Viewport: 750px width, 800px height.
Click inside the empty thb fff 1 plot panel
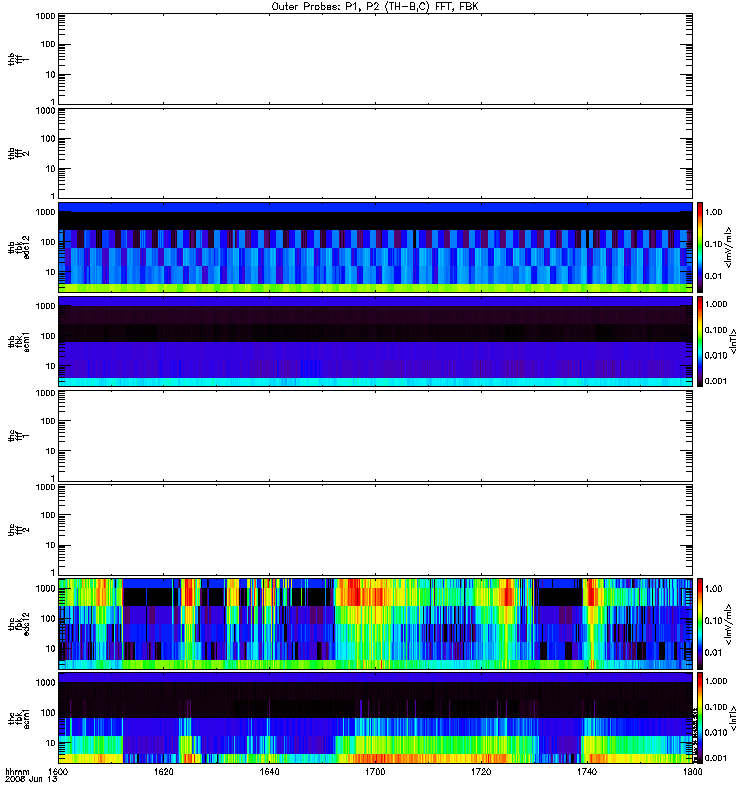coord(375,59)
